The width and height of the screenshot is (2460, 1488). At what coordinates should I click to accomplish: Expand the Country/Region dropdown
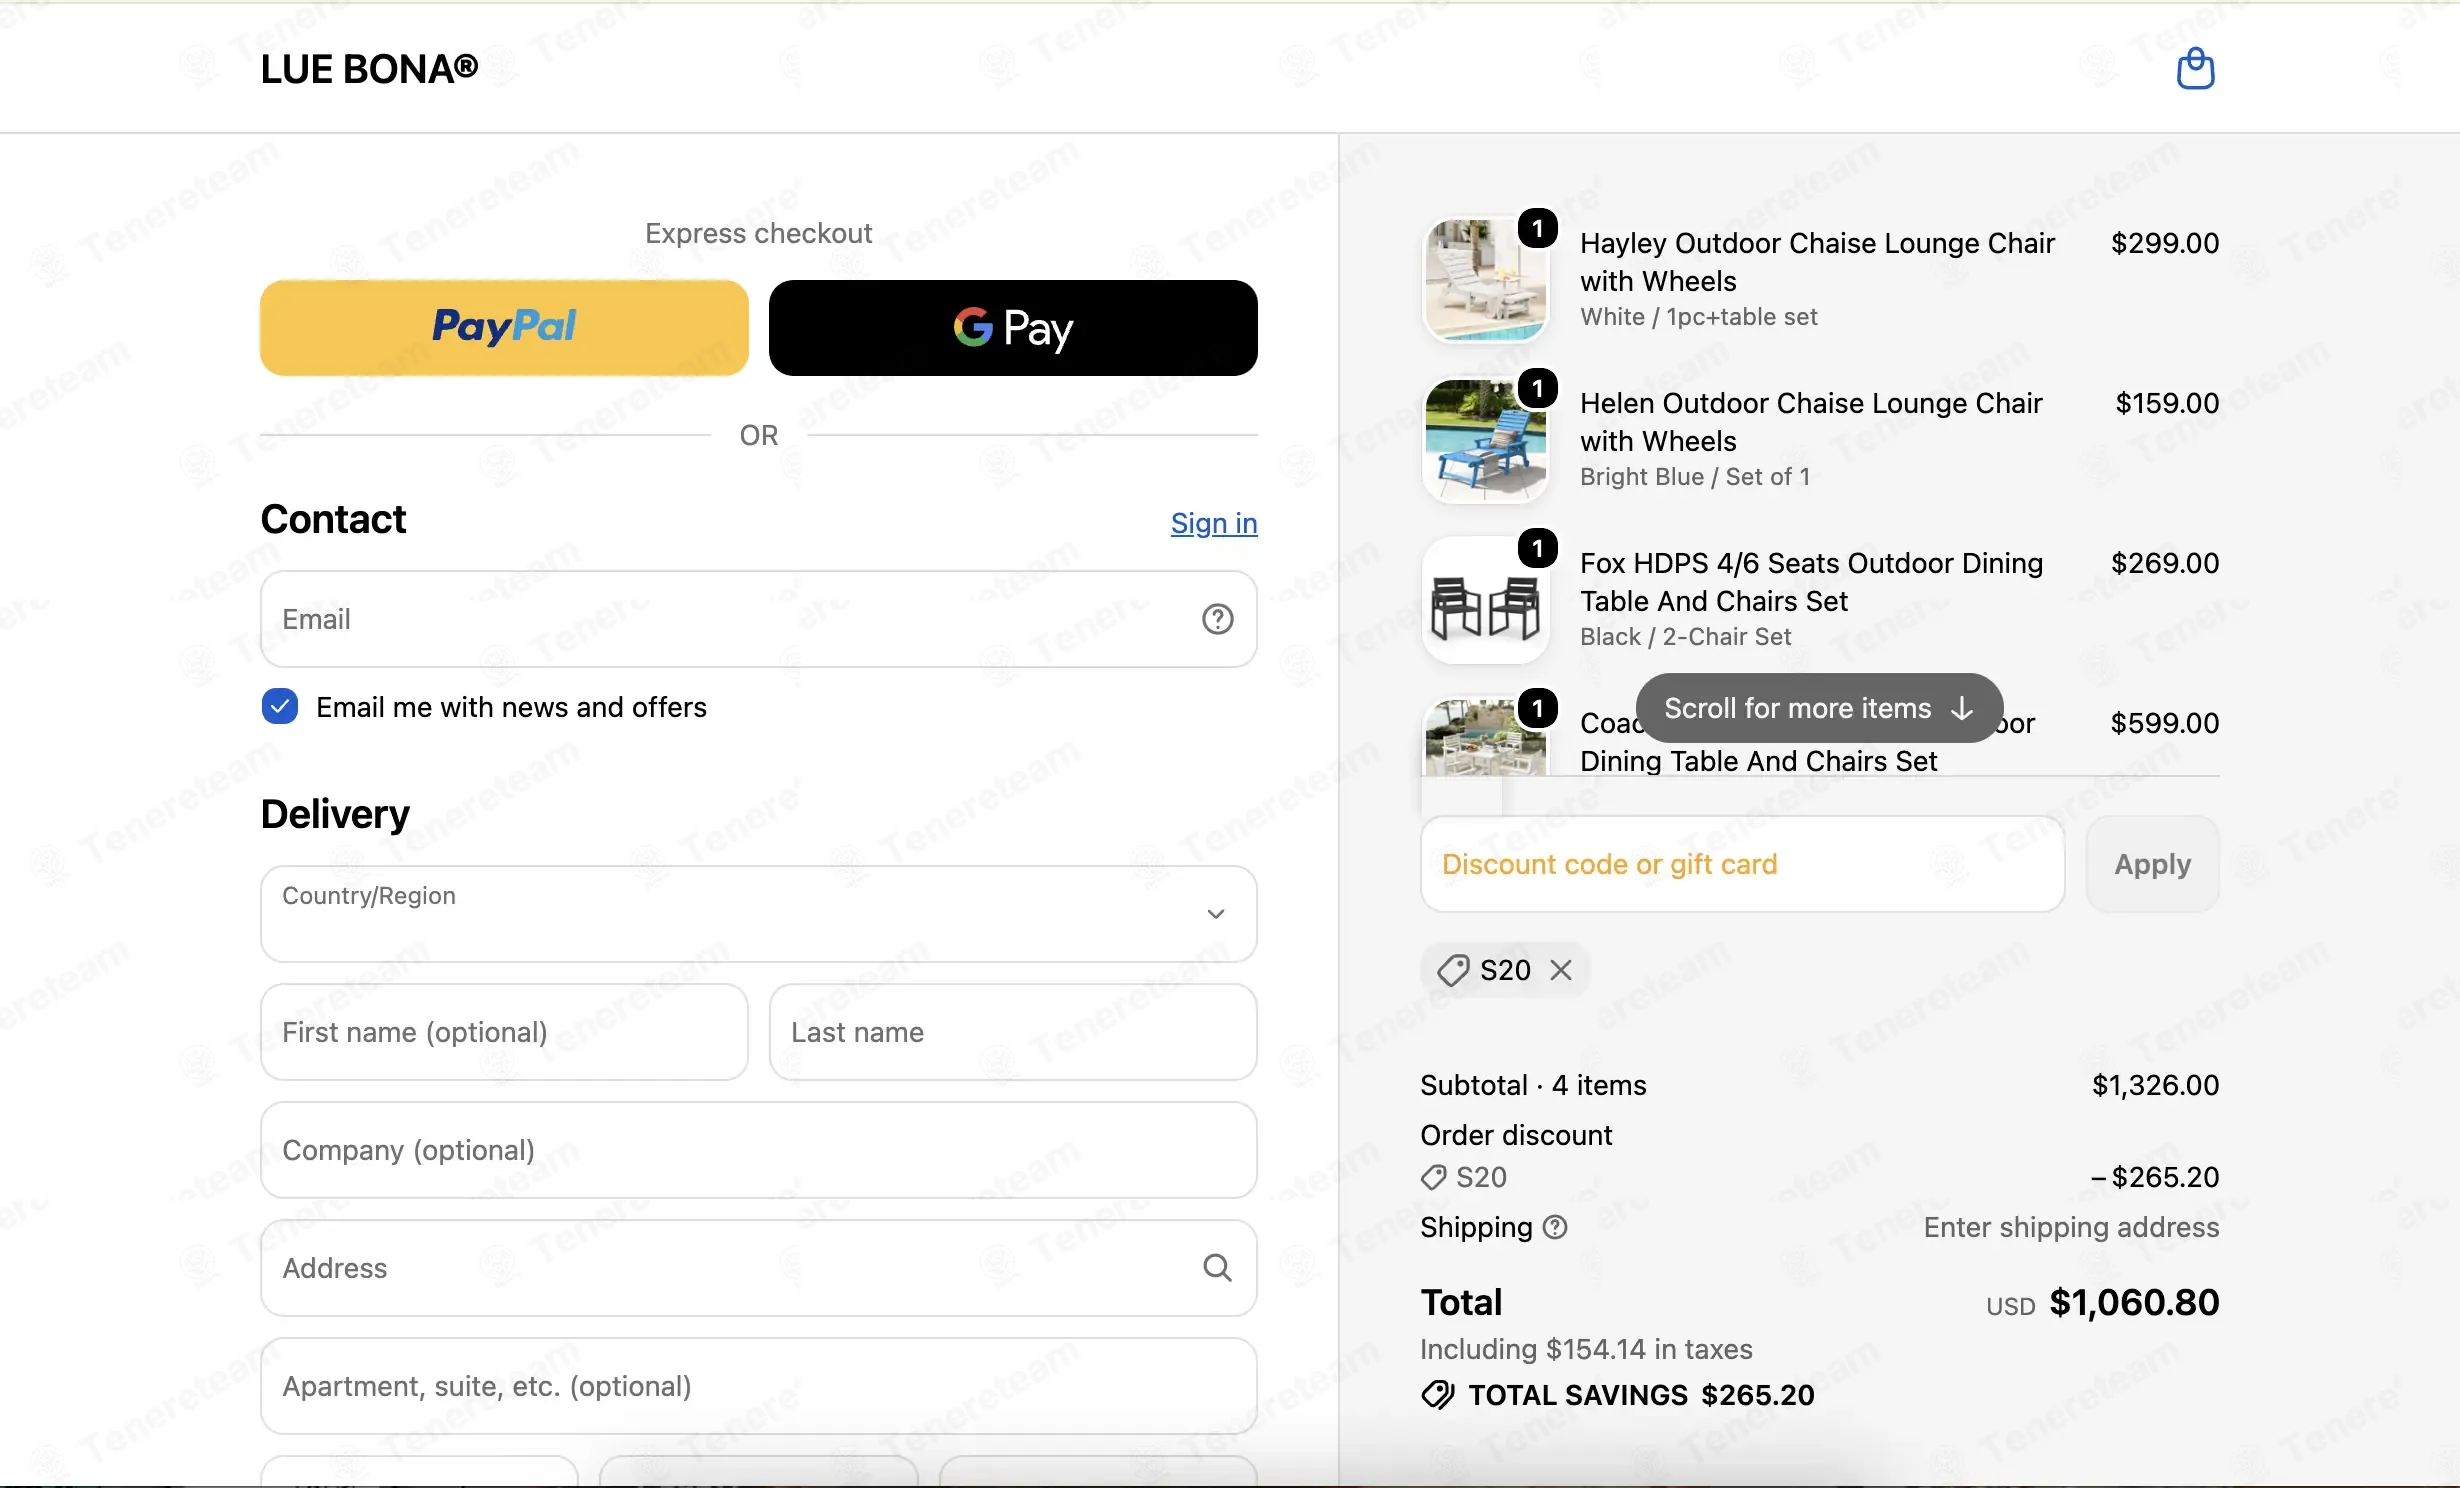tap(758, 913)
